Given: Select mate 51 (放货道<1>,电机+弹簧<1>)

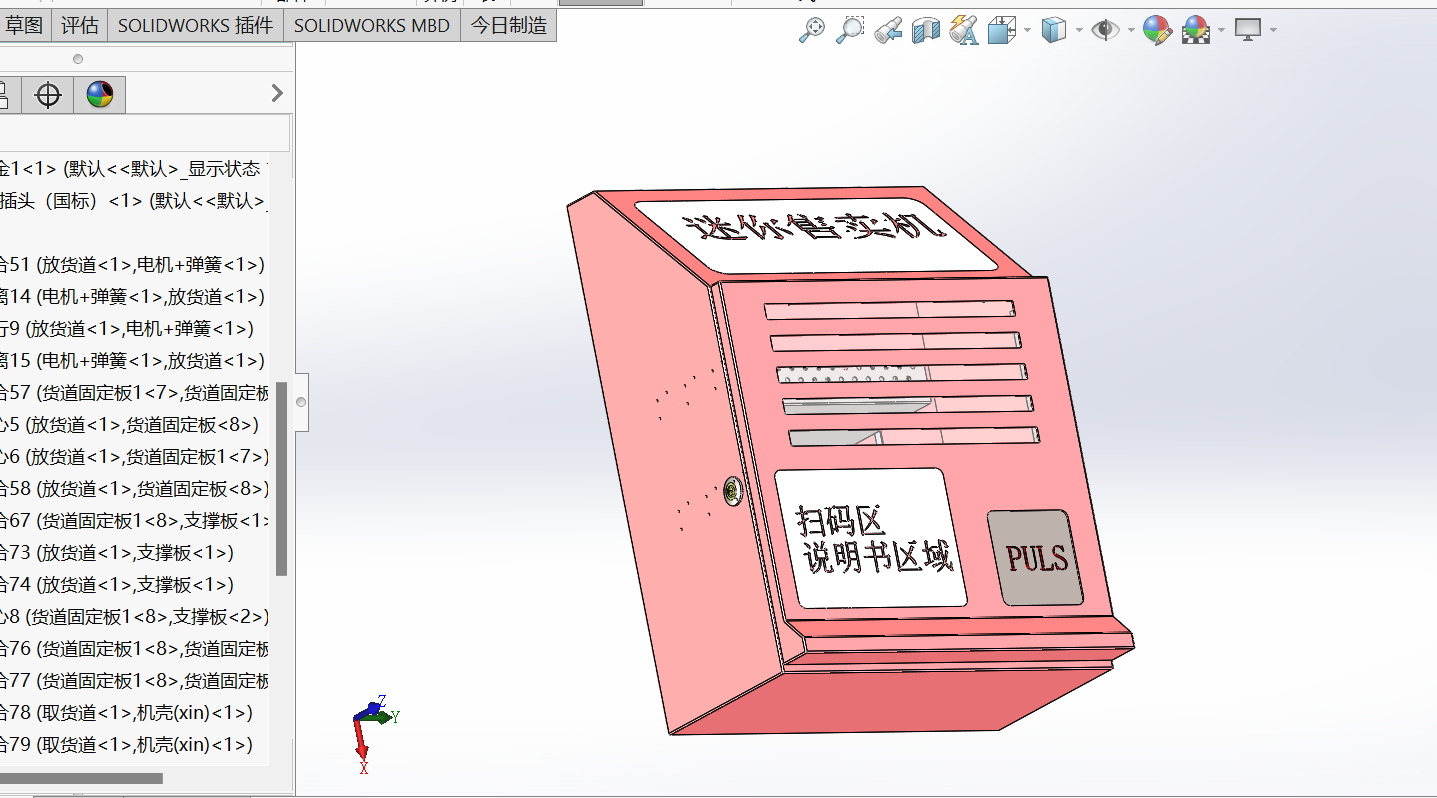Looking at the screenshot, I should point(132,265).
